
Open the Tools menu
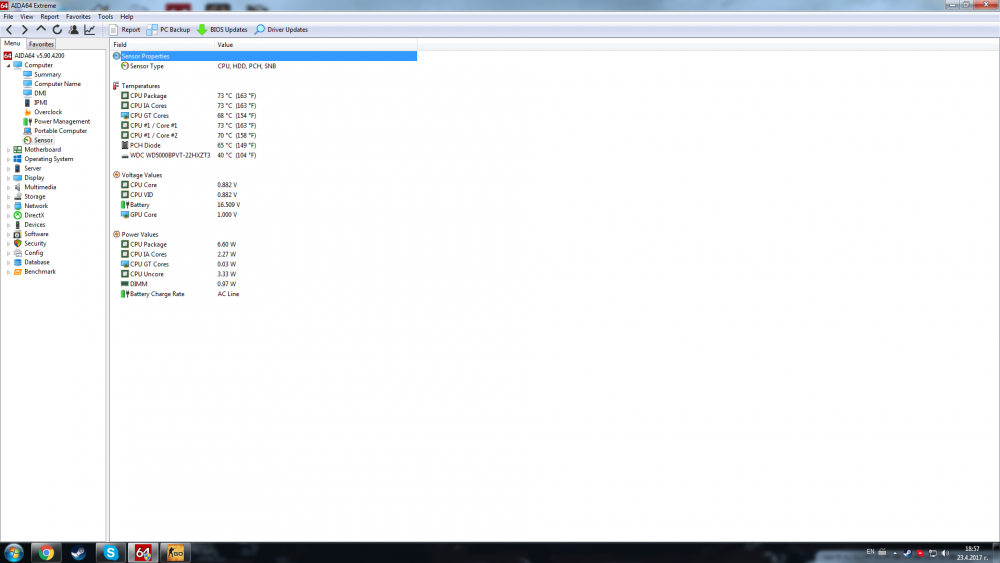[105, 17]
